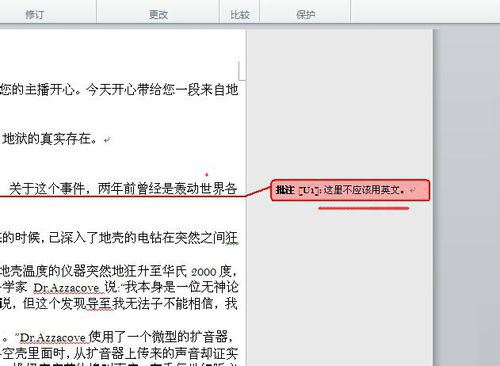Click the line 但这个发现导至我无法子不能相信
500x366 pixels.
[x=119, y=304]
